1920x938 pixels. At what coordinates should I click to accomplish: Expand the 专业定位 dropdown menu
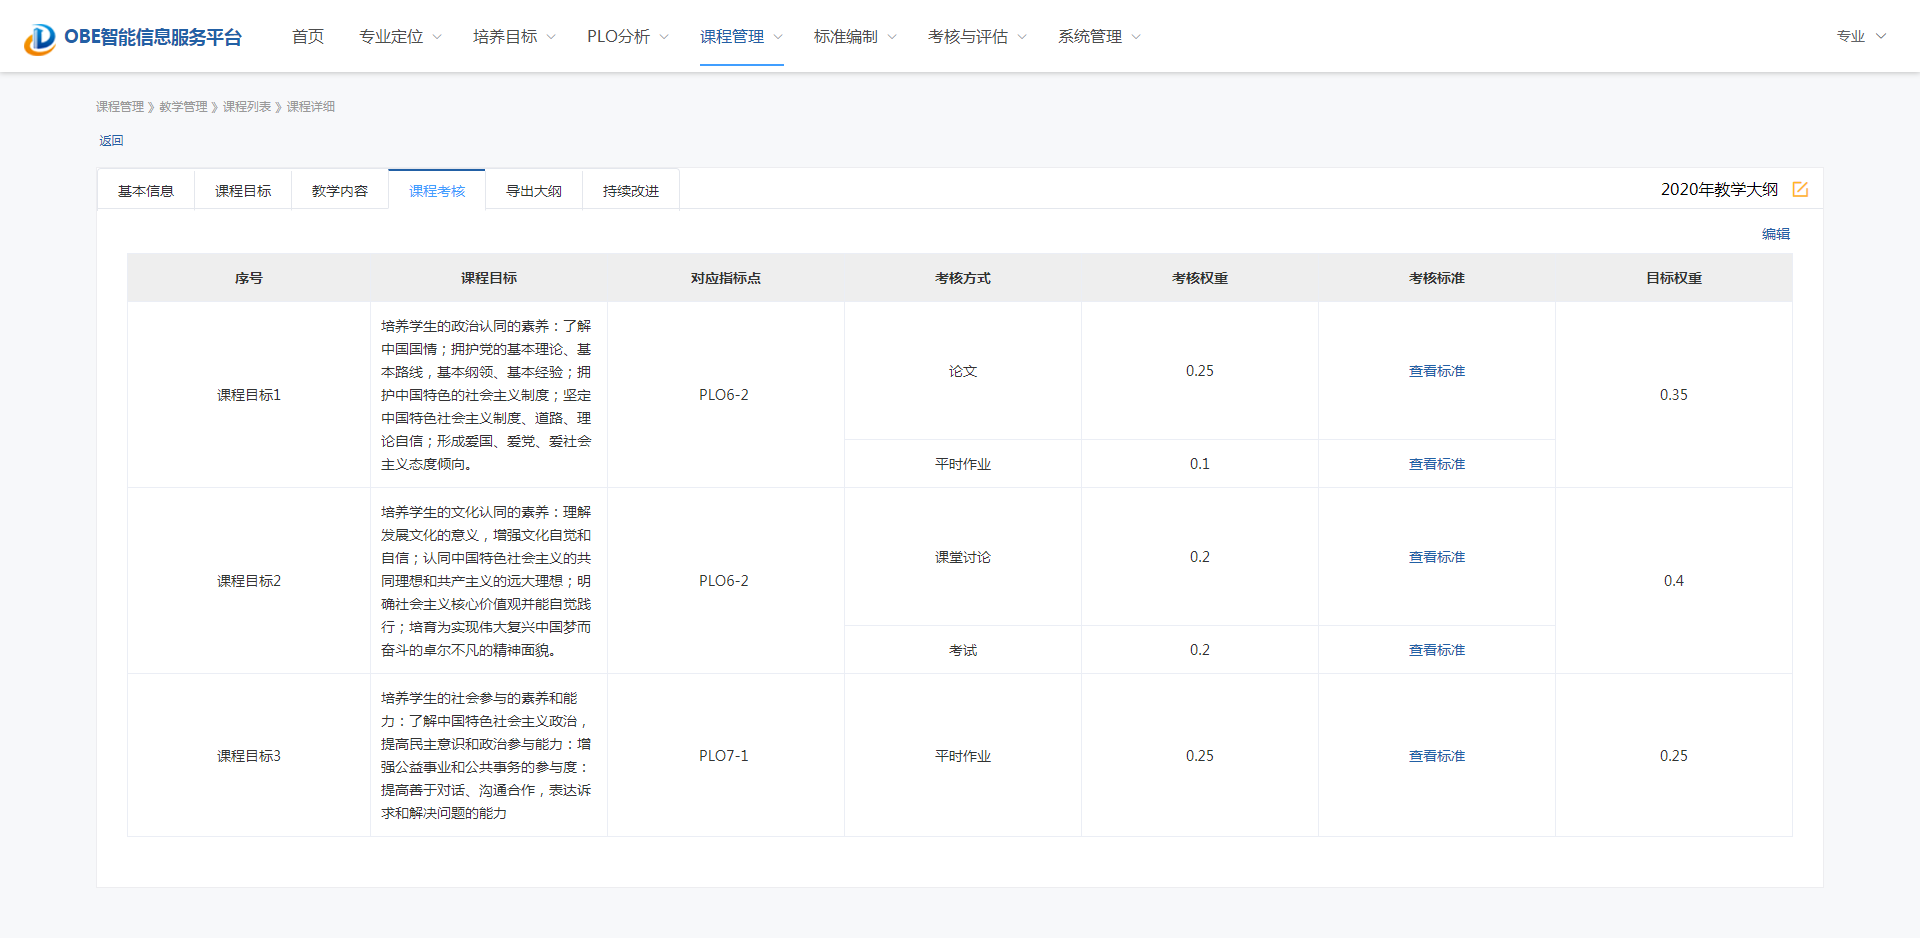(x=400, y=37)
